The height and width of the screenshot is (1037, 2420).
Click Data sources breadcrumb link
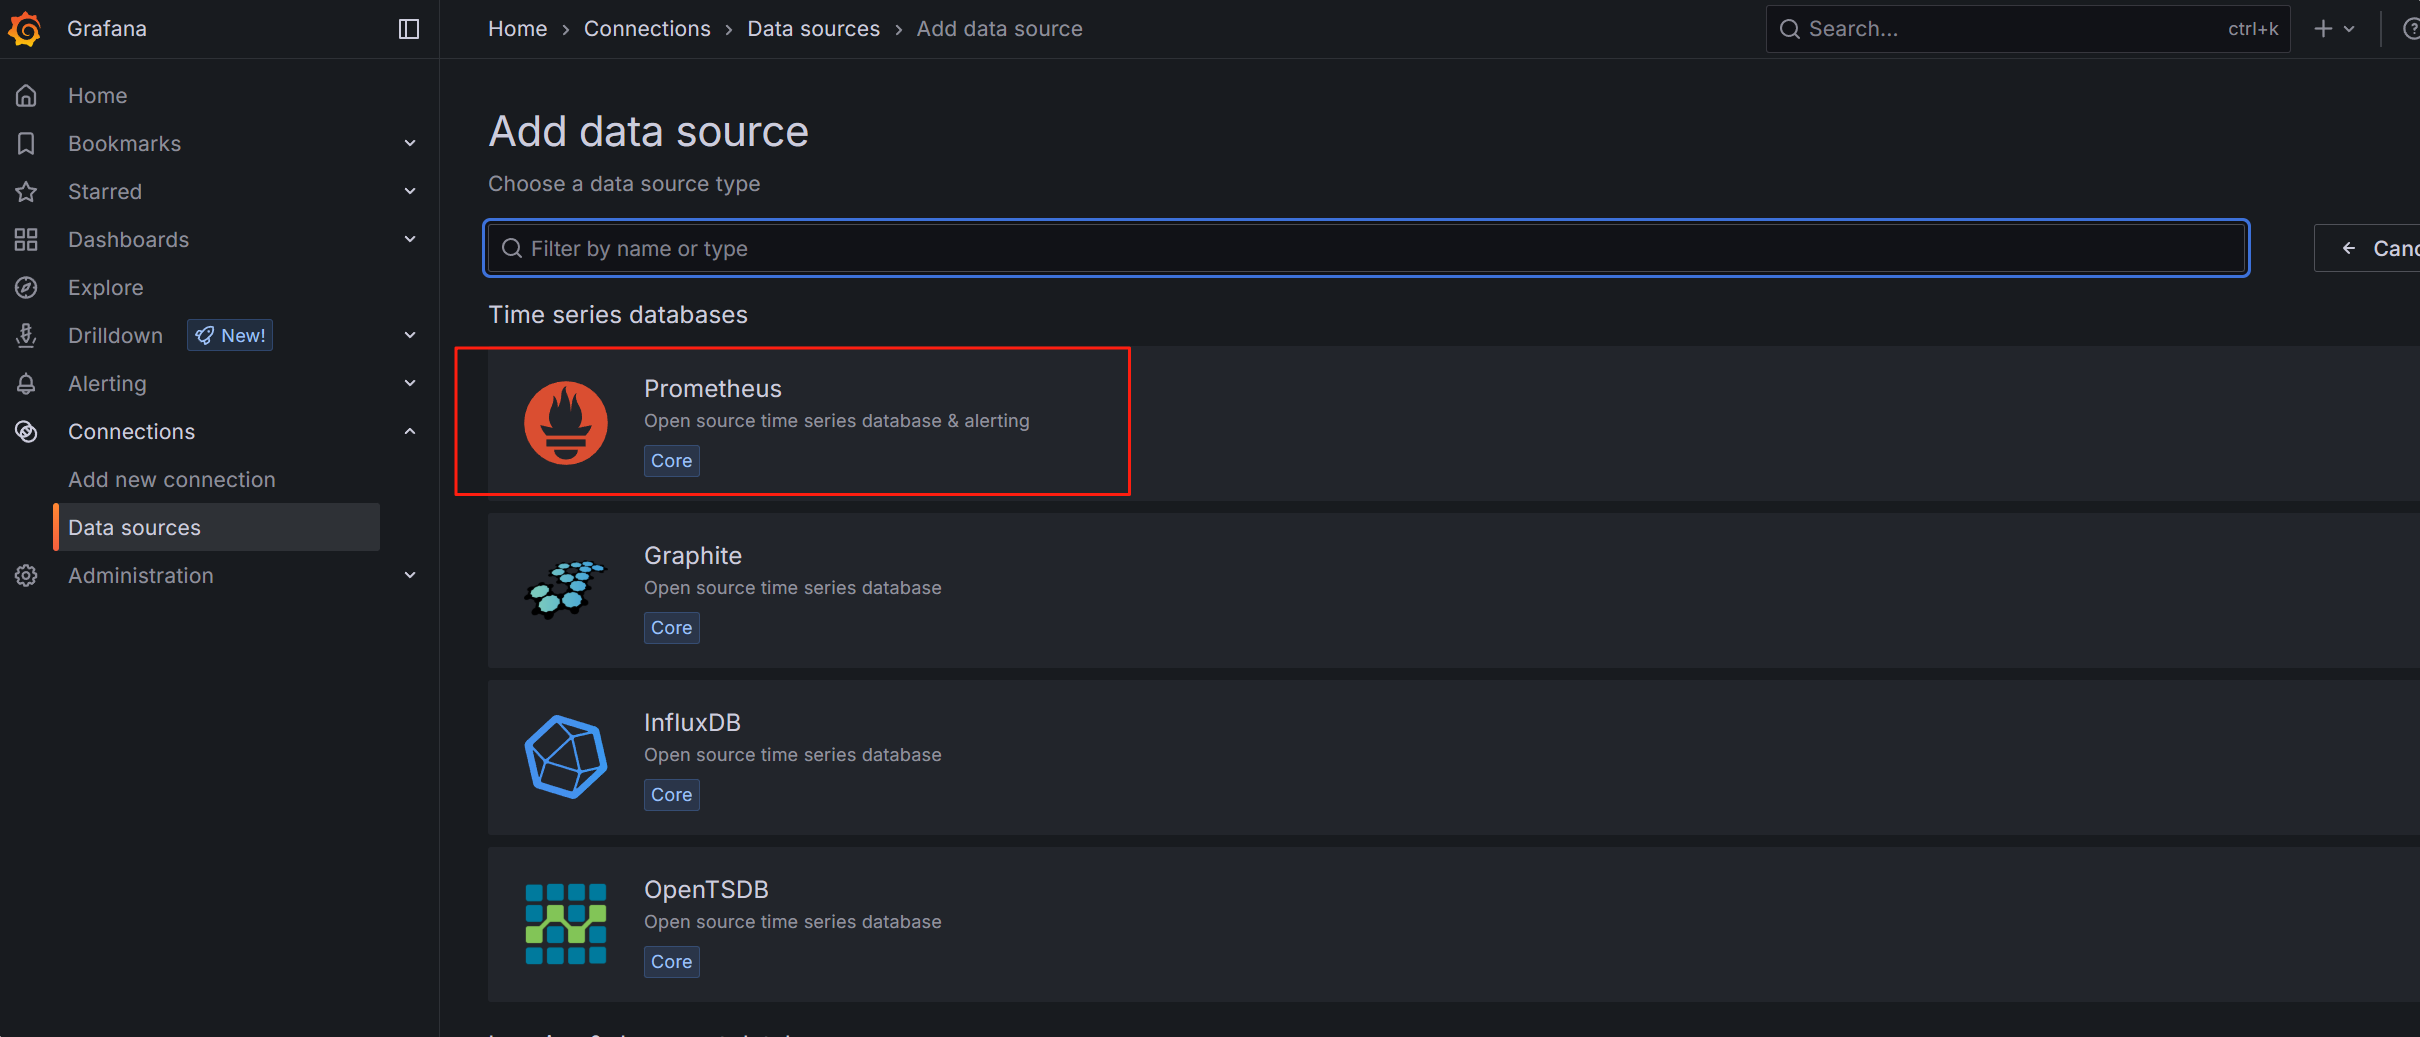point(814,29)
